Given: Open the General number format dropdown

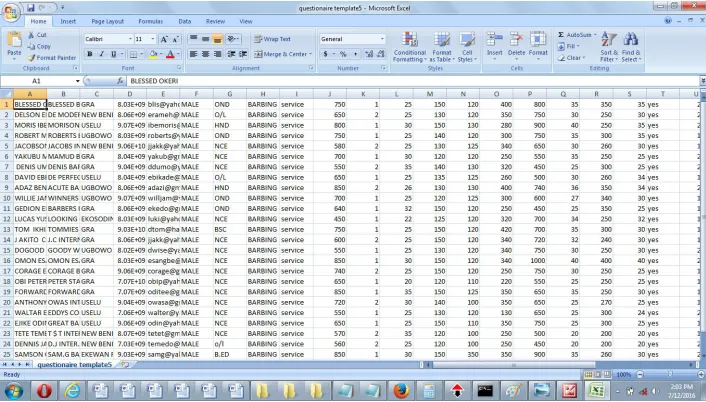Looking at the screenshot, I should click(x=382, y=39).
